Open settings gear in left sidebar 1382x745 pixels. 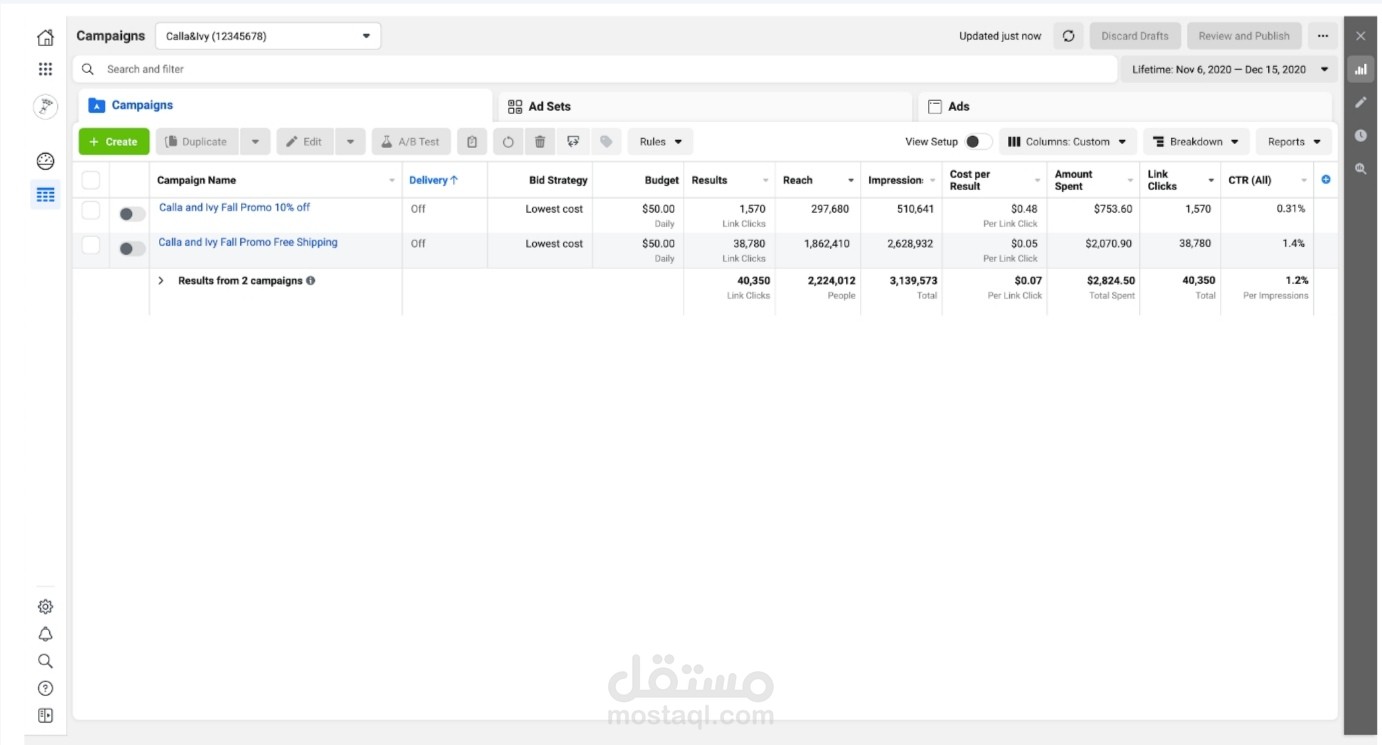click(x=45, y=607)
